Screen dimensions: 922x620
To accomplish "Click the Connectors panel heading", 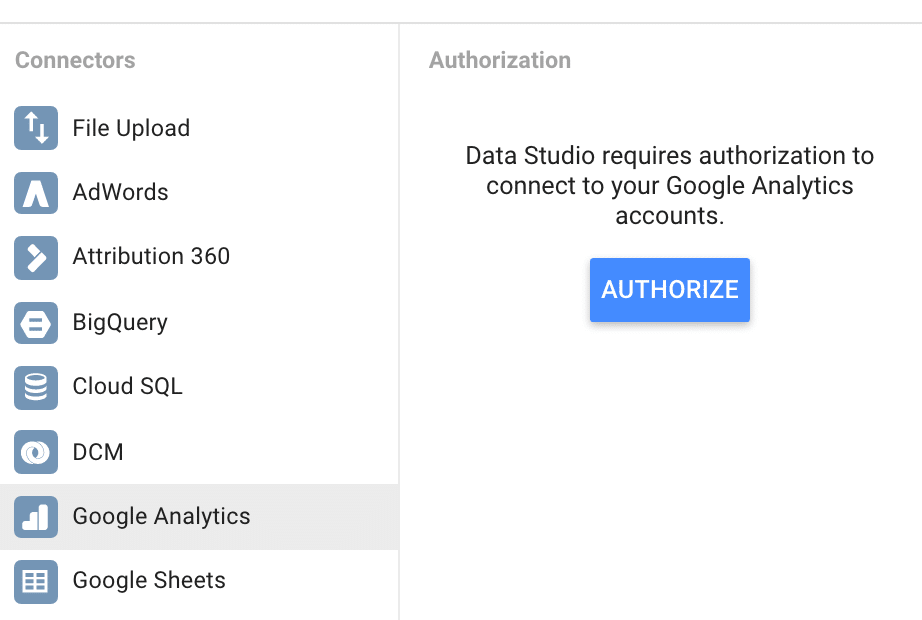I will pyautogui.click(x=75, y=60).
